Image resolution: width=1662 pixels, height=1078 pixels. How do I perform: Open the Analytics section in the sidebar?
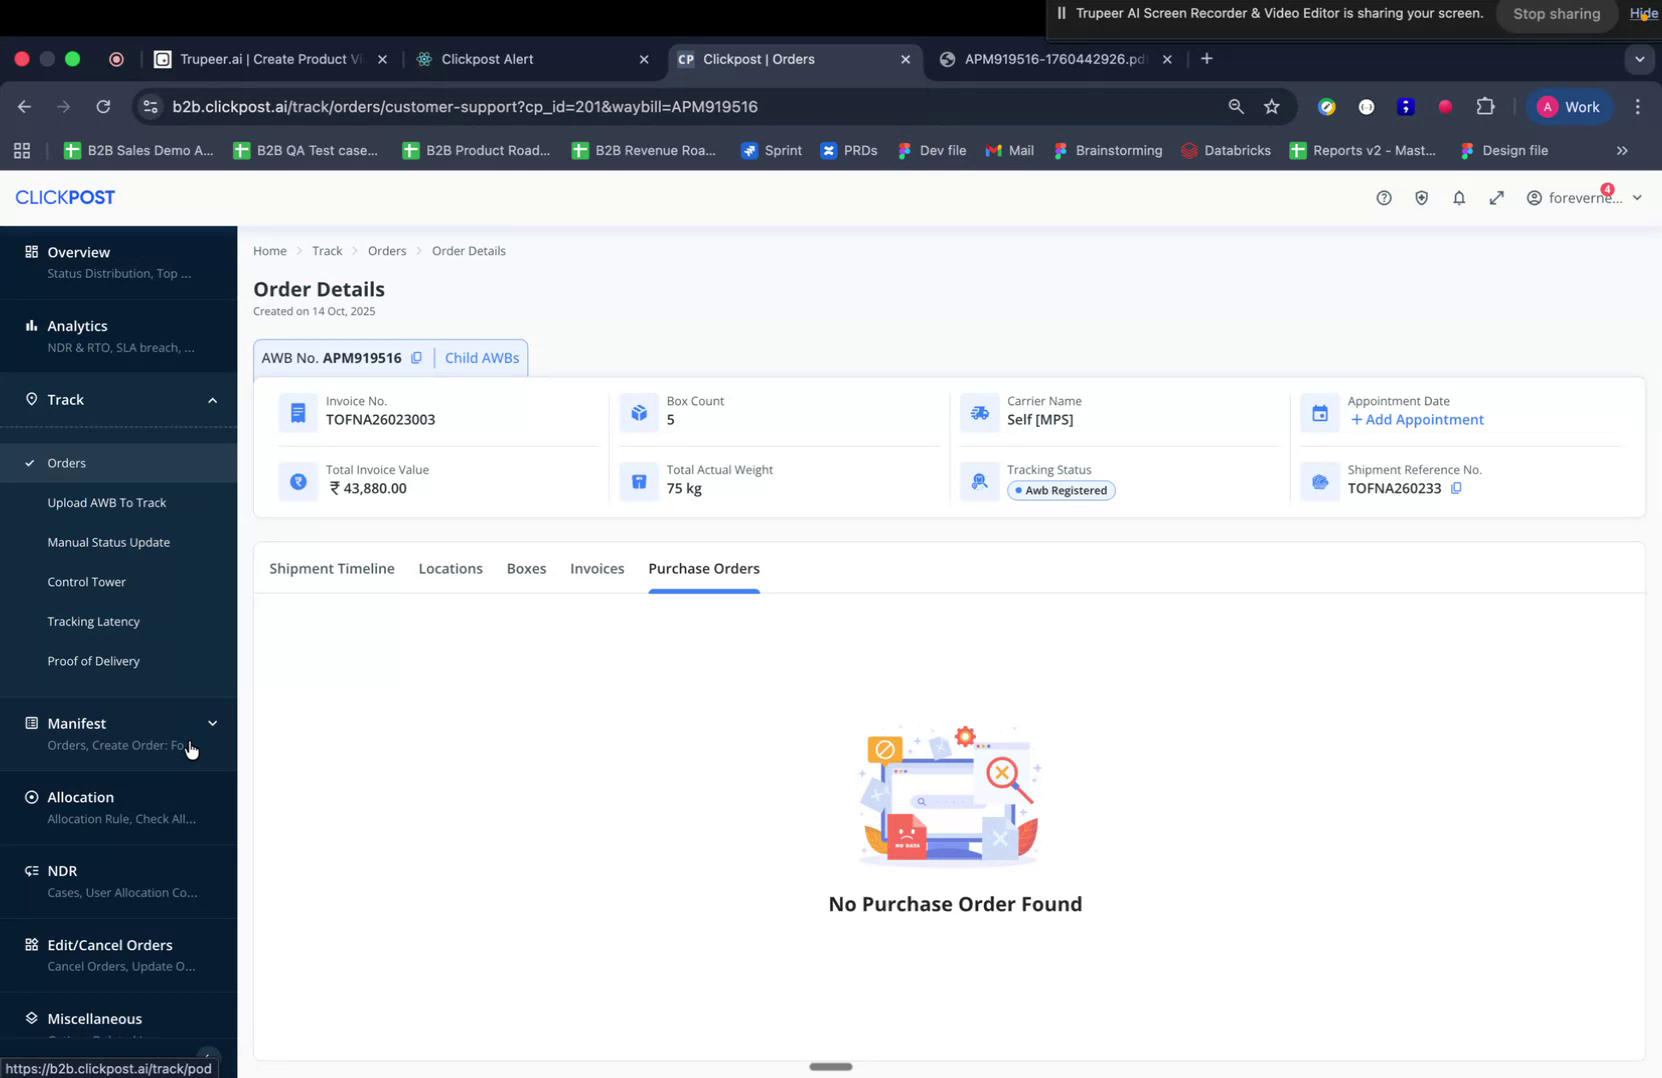click(x=78, y=326)
